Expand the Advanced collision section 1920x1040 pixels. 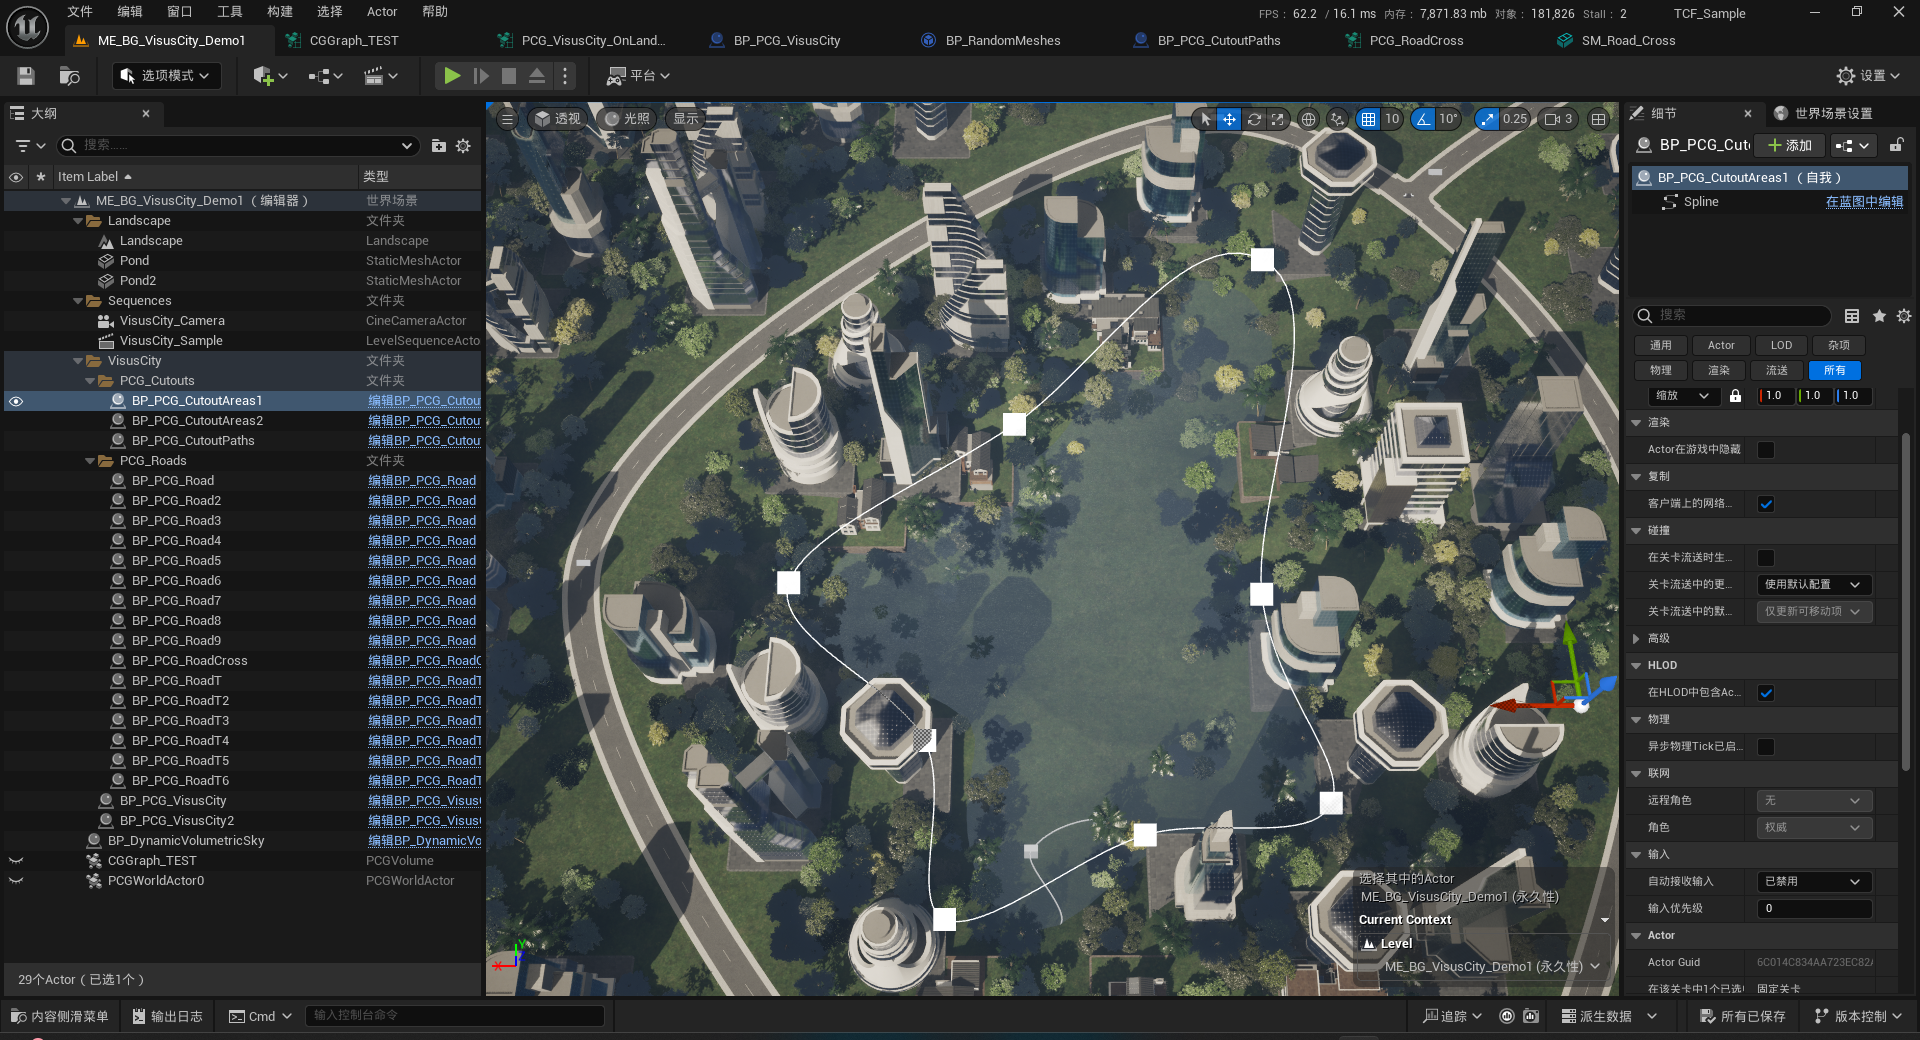pos(1637,639)
